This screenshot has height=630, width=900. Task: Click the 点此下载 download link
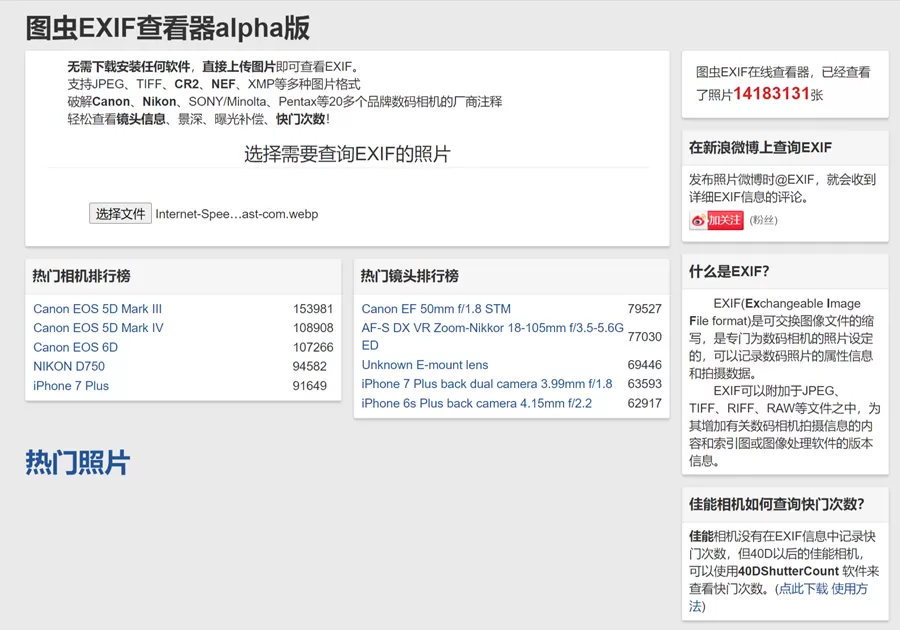[x=804, y=589]
